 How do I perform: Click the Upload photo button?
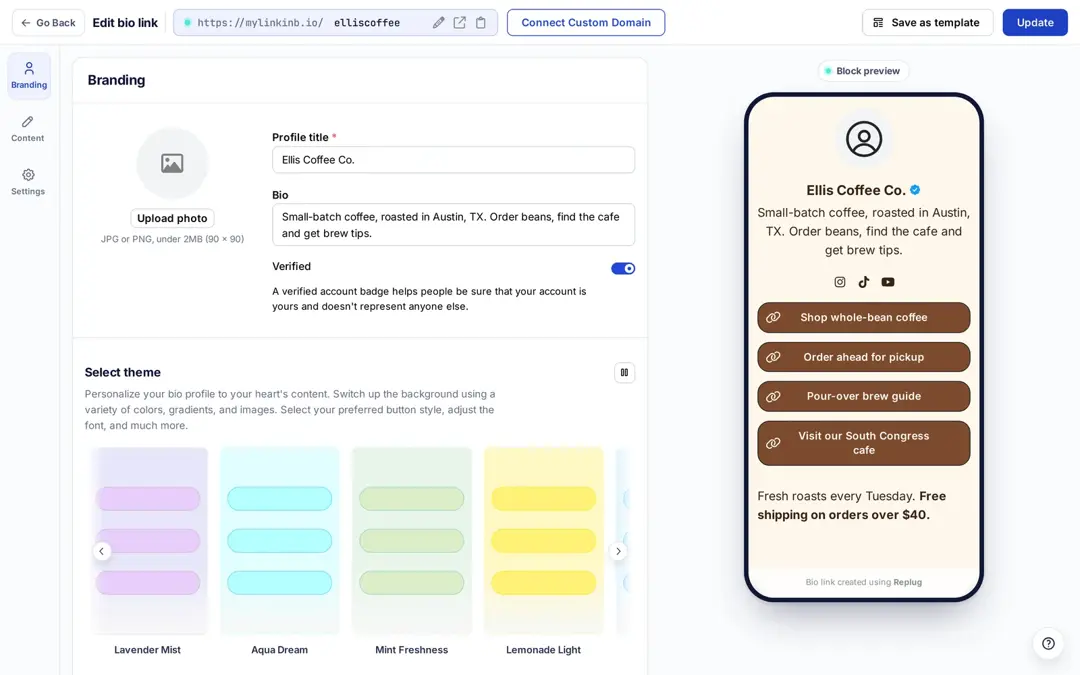(172, 218)
